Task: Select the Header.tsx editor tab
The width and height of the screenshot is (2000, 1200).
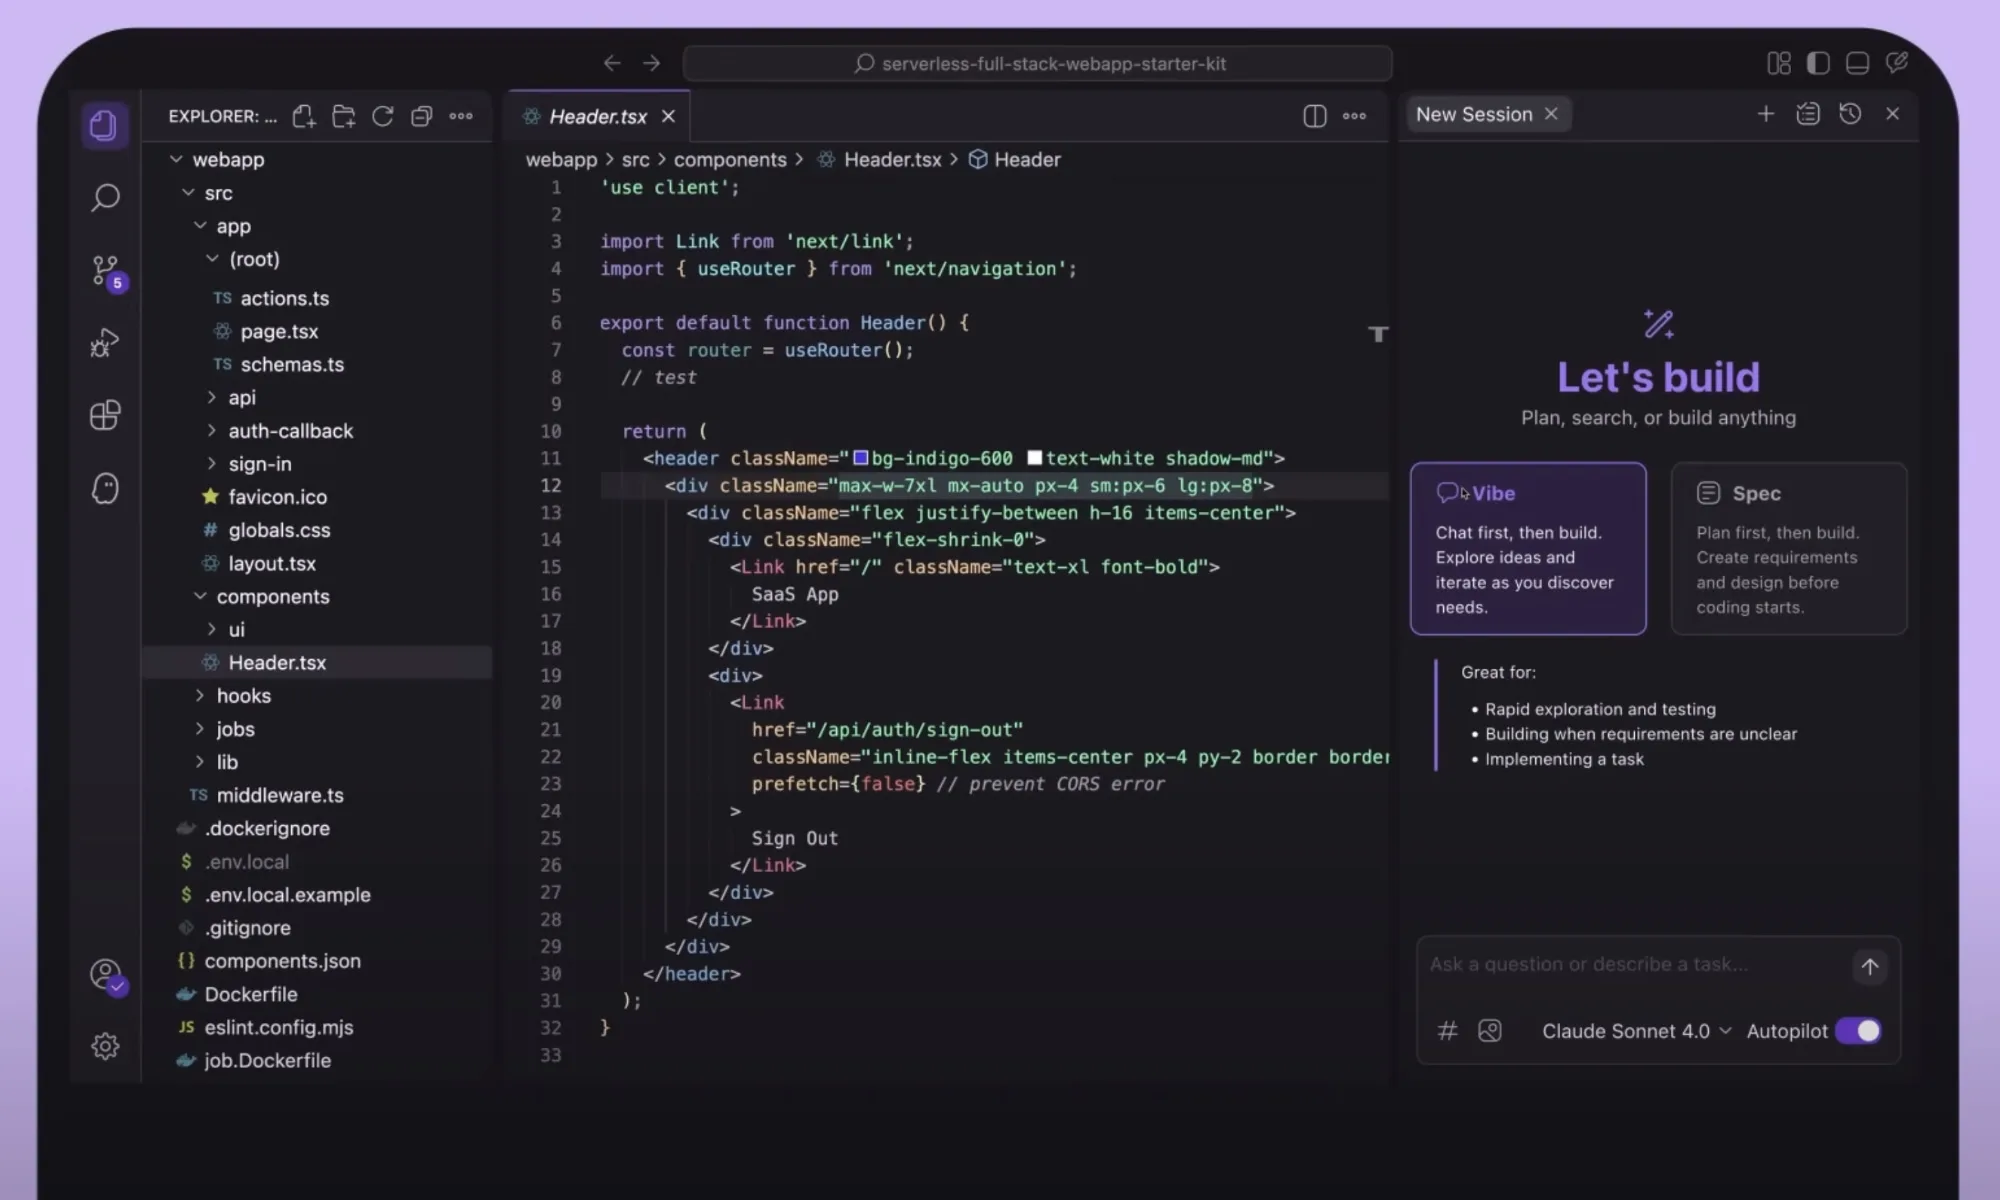Action: pos(597,117)
